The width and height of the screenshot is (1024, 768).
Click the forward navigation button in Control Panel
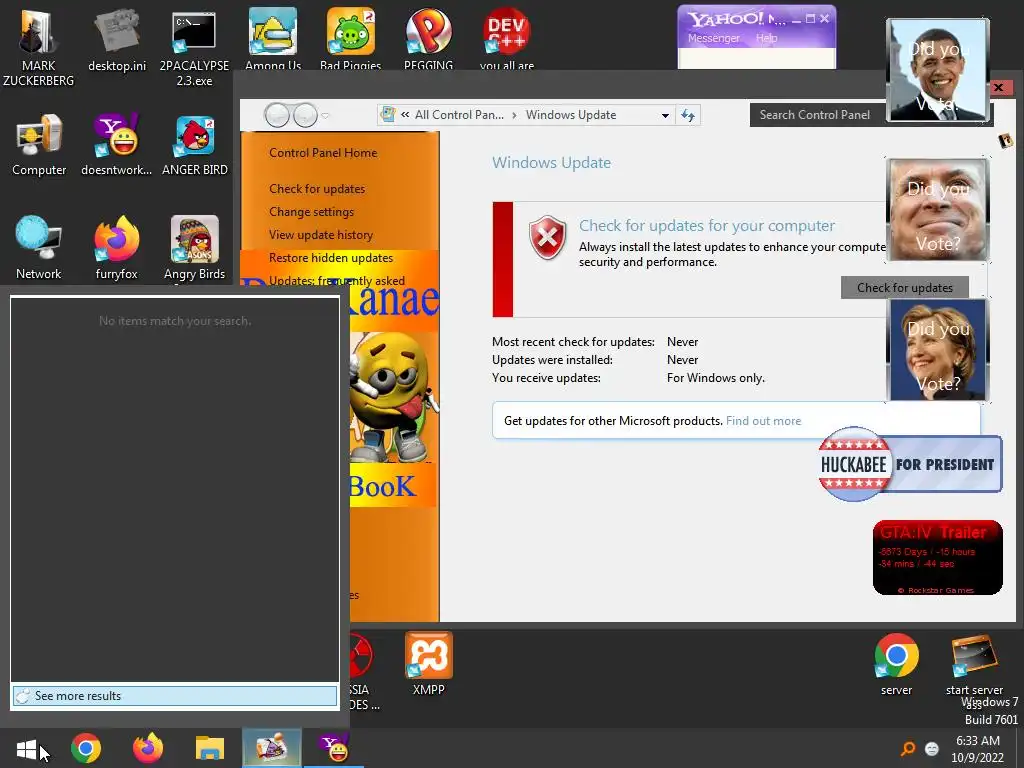click(x=305, y=116)
